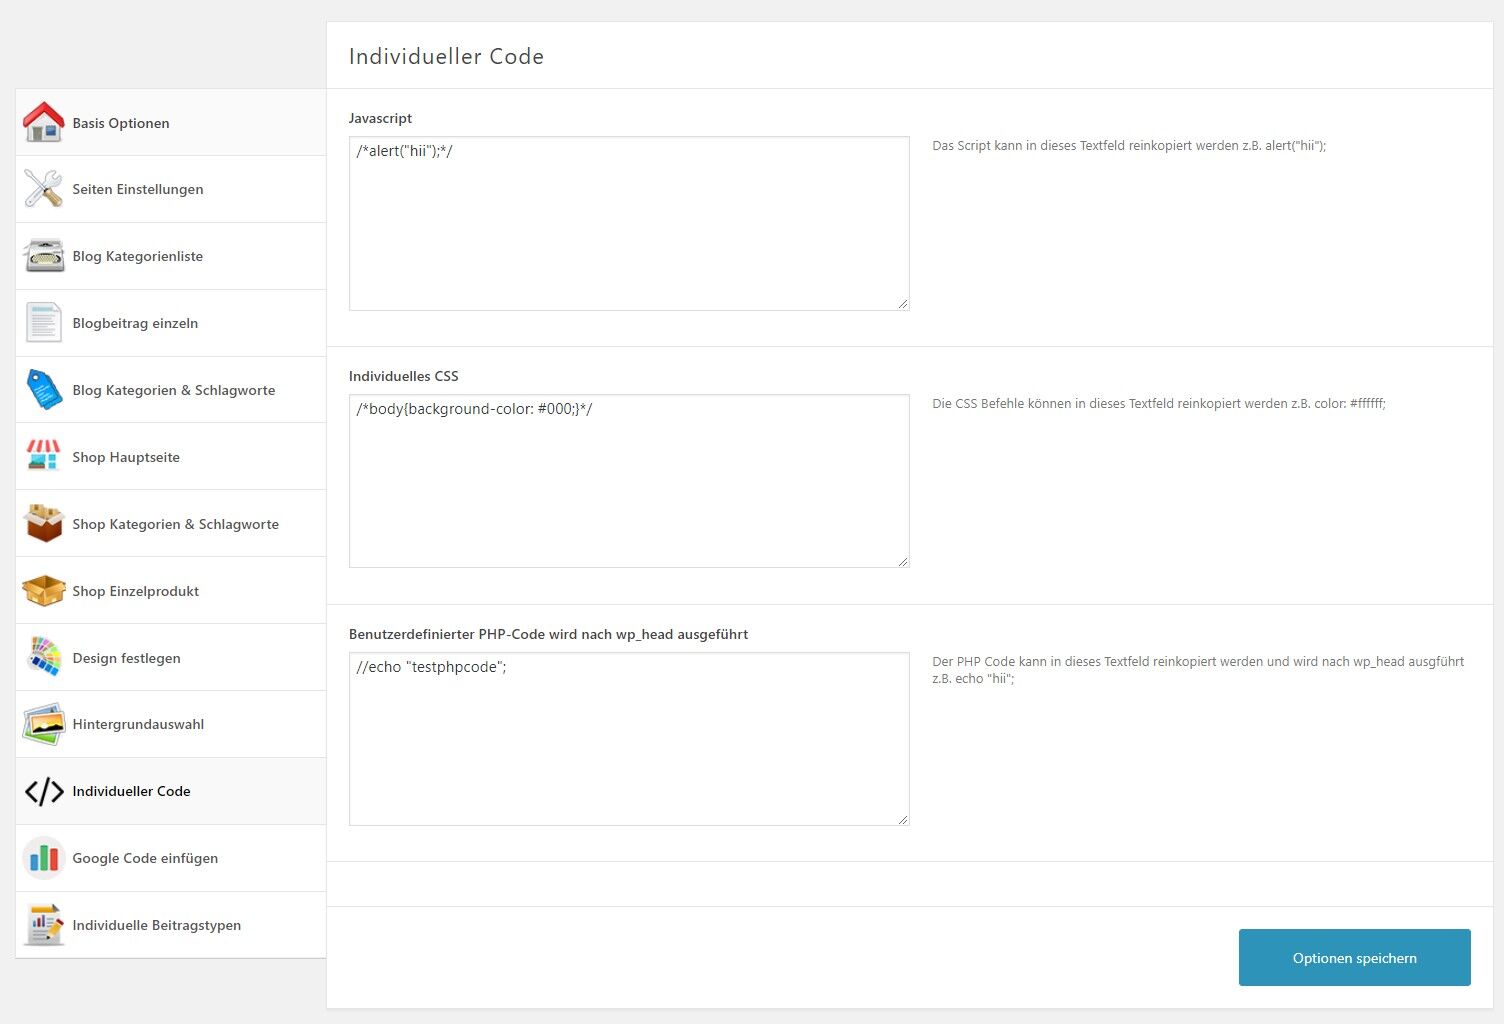Go to Design festlegen section
The width and height of the screenshot is (1504, 1024).
pos(171,657)
